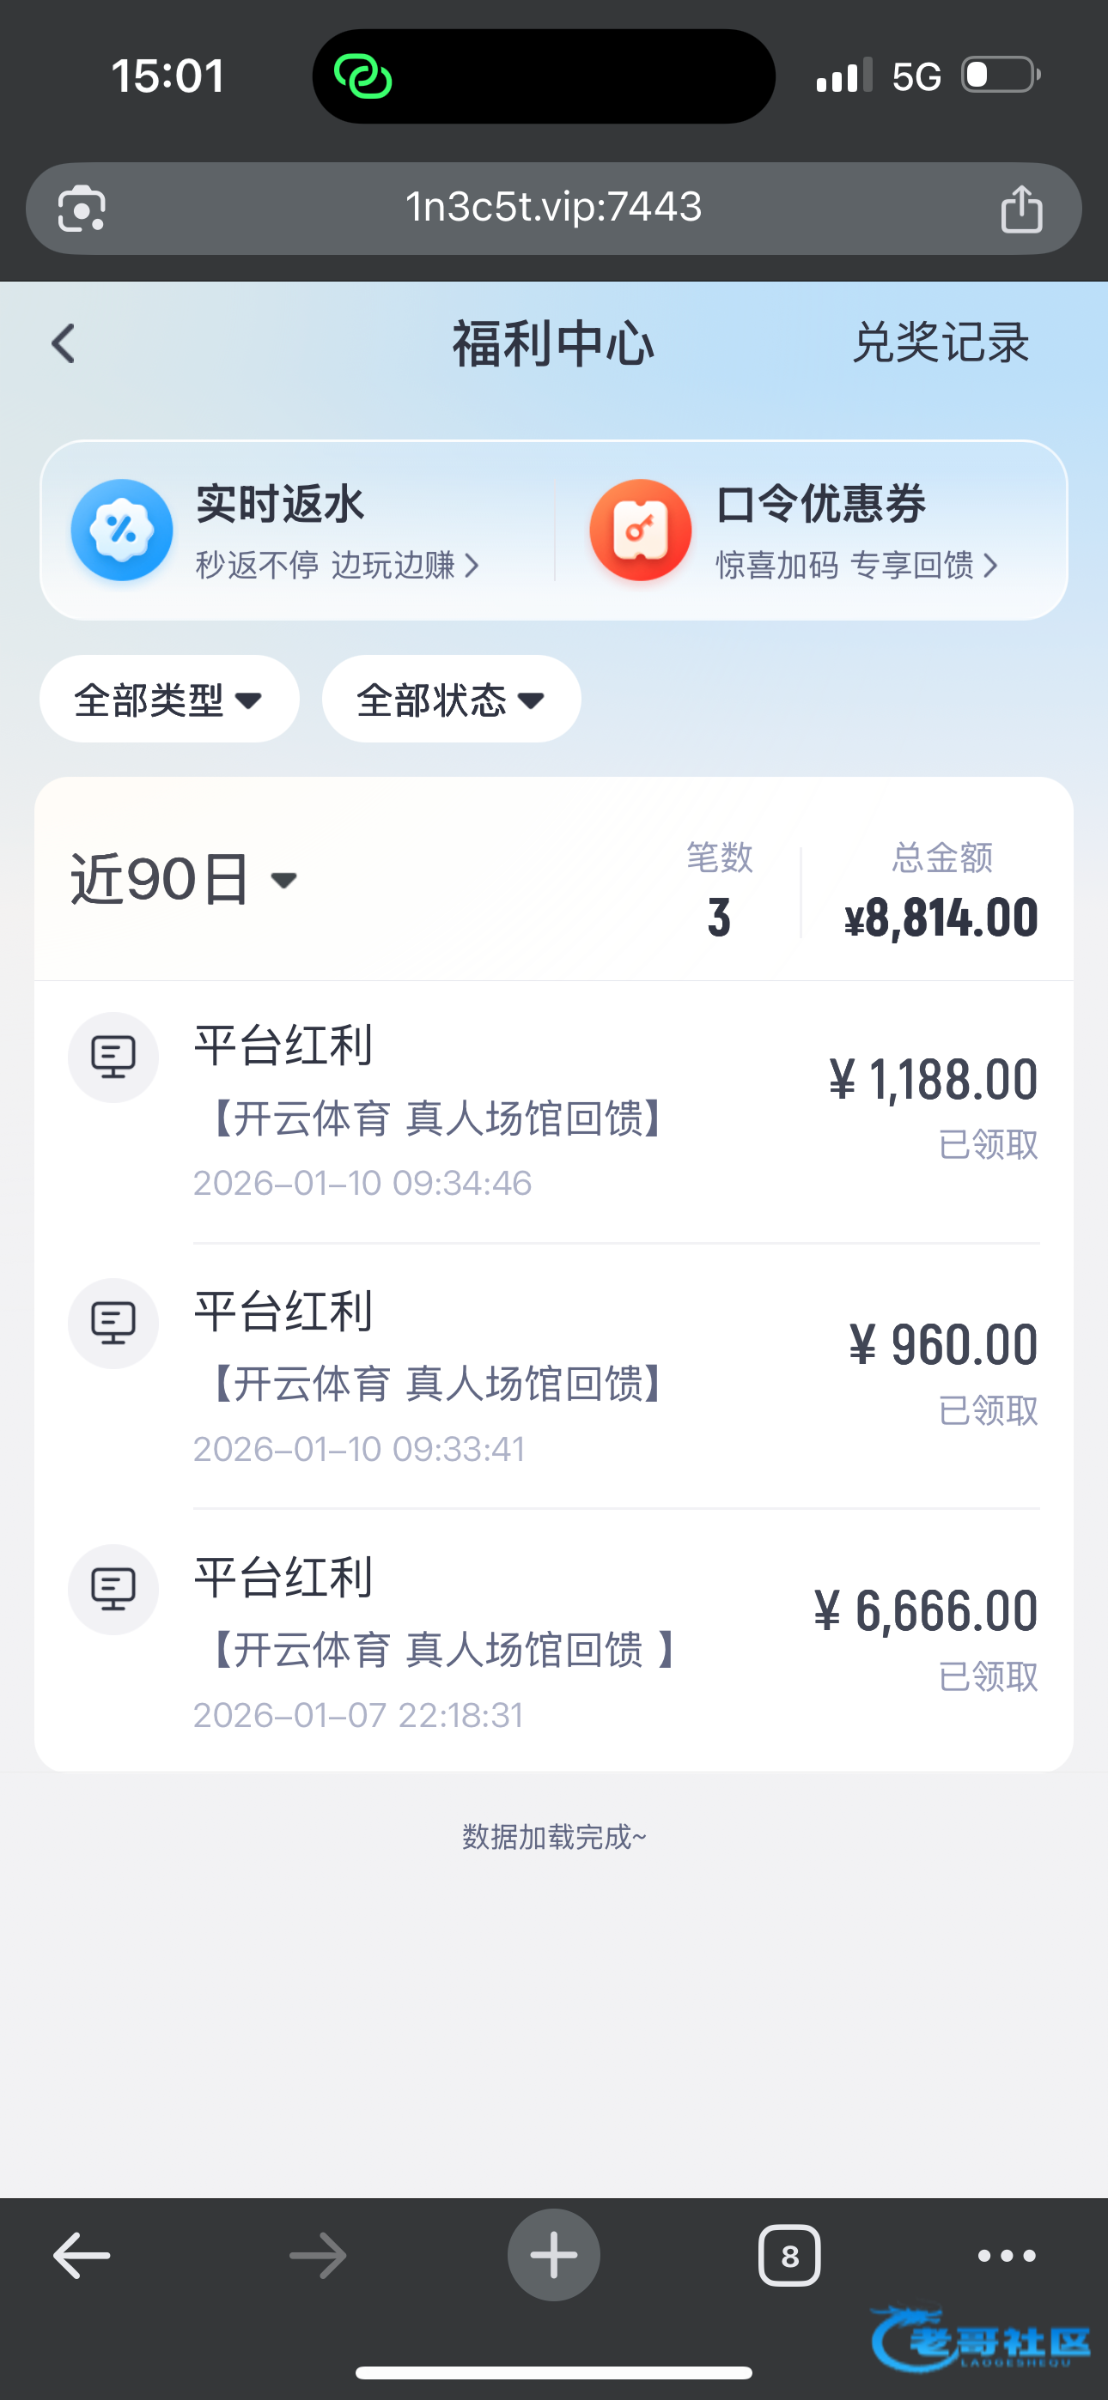Tap the message icon of ¥1,188.00 record
The height and width of the screenshot is (2400, 1108).
click(x=113, y=1057)
